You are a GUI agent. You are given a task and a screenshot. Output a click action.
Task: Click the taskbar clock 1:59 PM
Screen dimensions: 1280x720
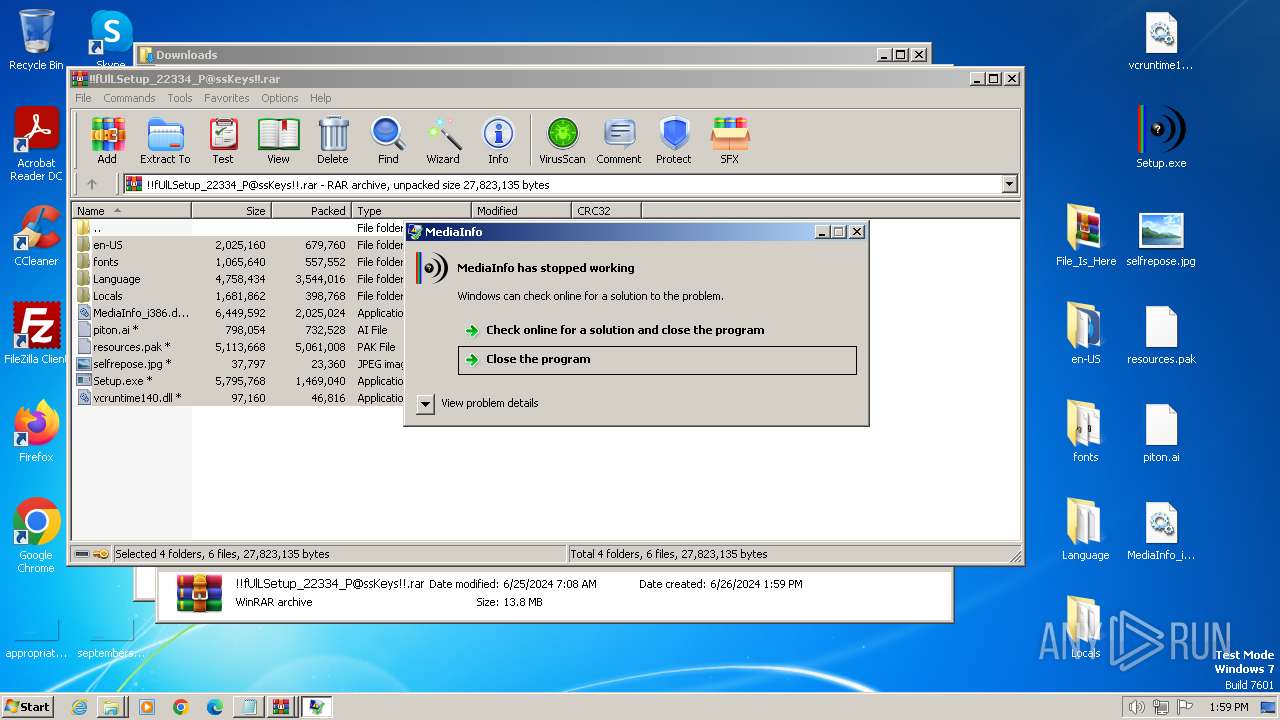tap(1228, 707)
